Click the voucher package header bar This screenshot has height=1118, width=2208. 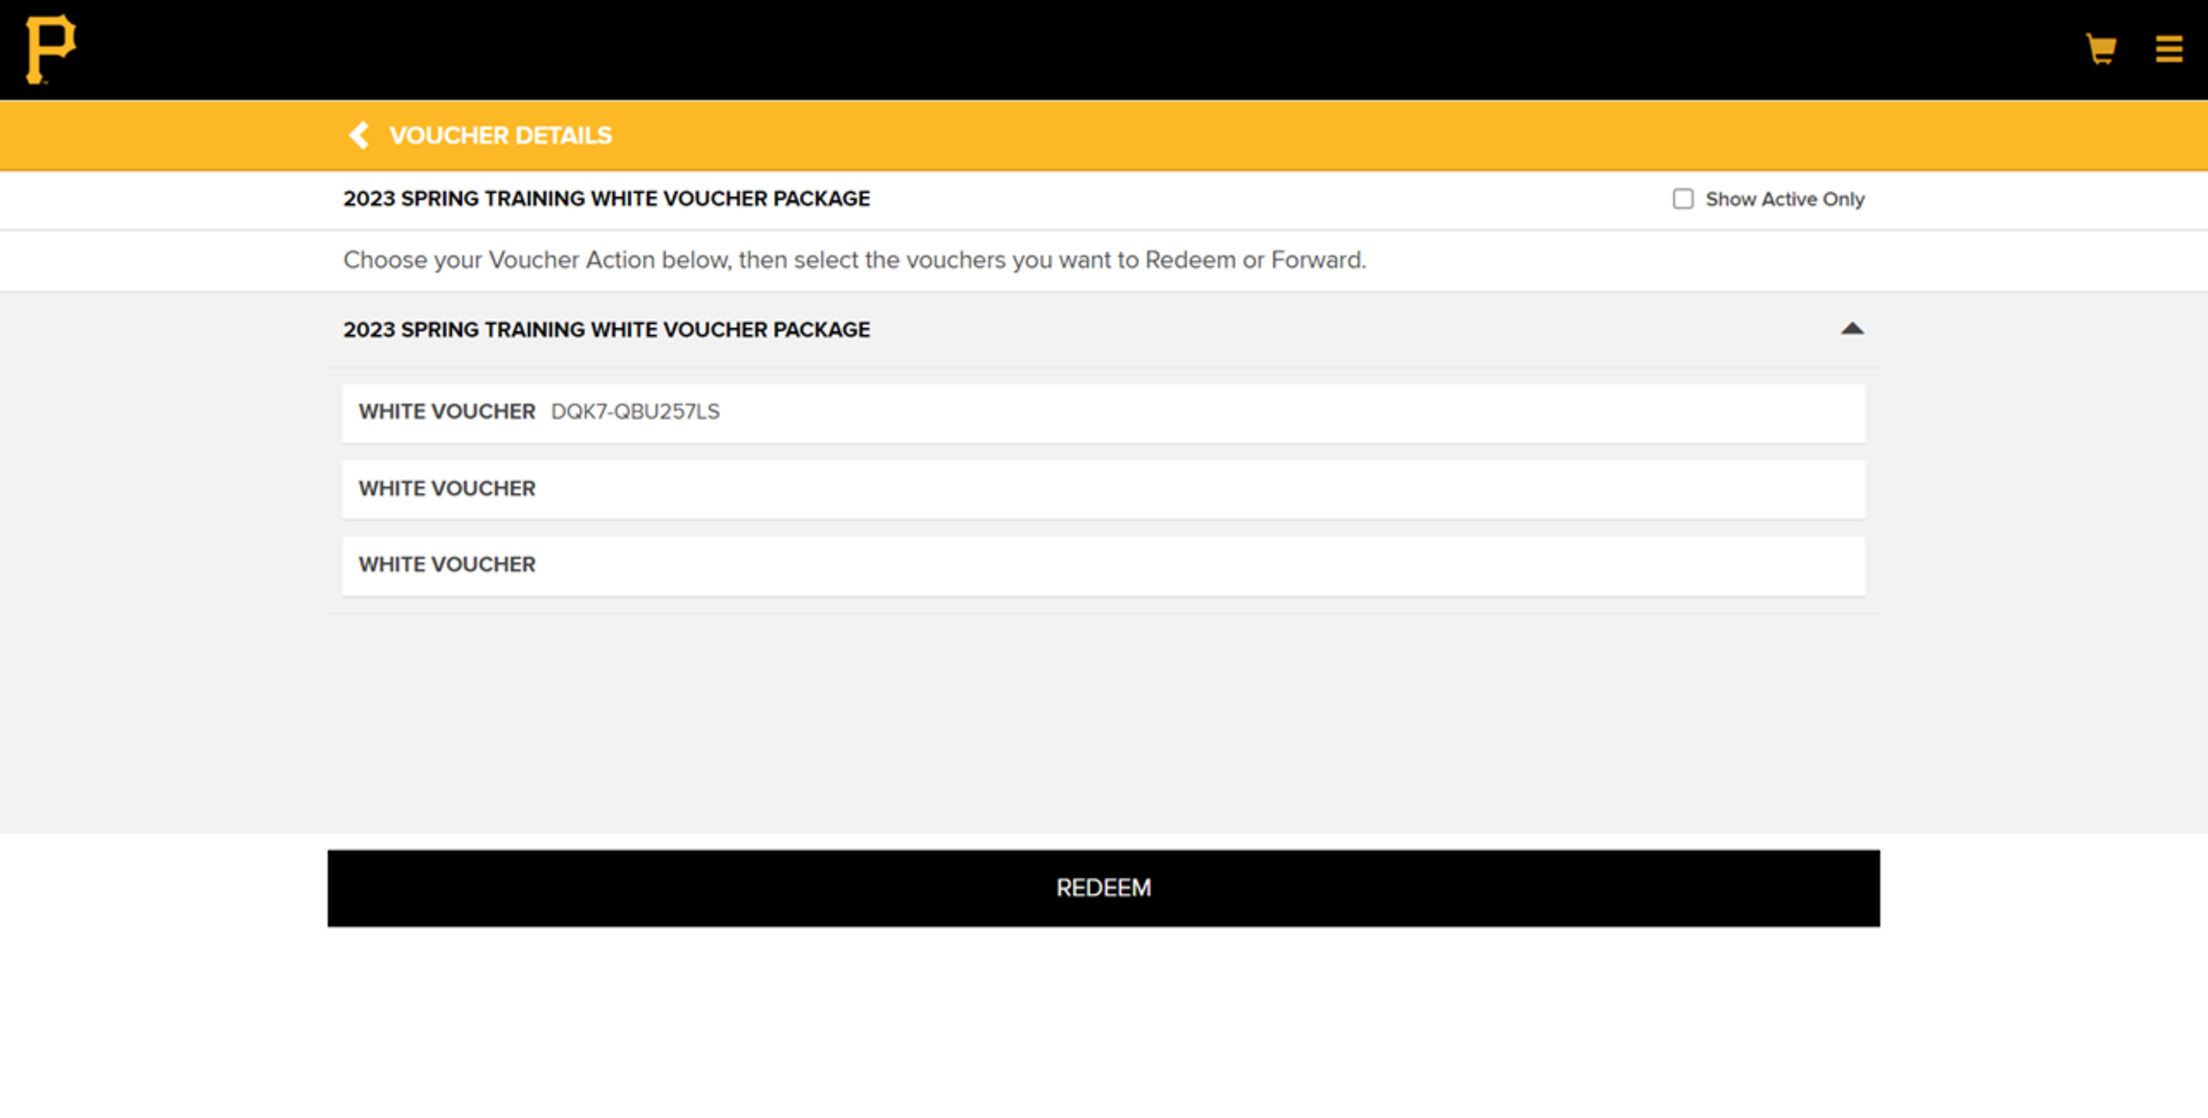pos(1100,329)
